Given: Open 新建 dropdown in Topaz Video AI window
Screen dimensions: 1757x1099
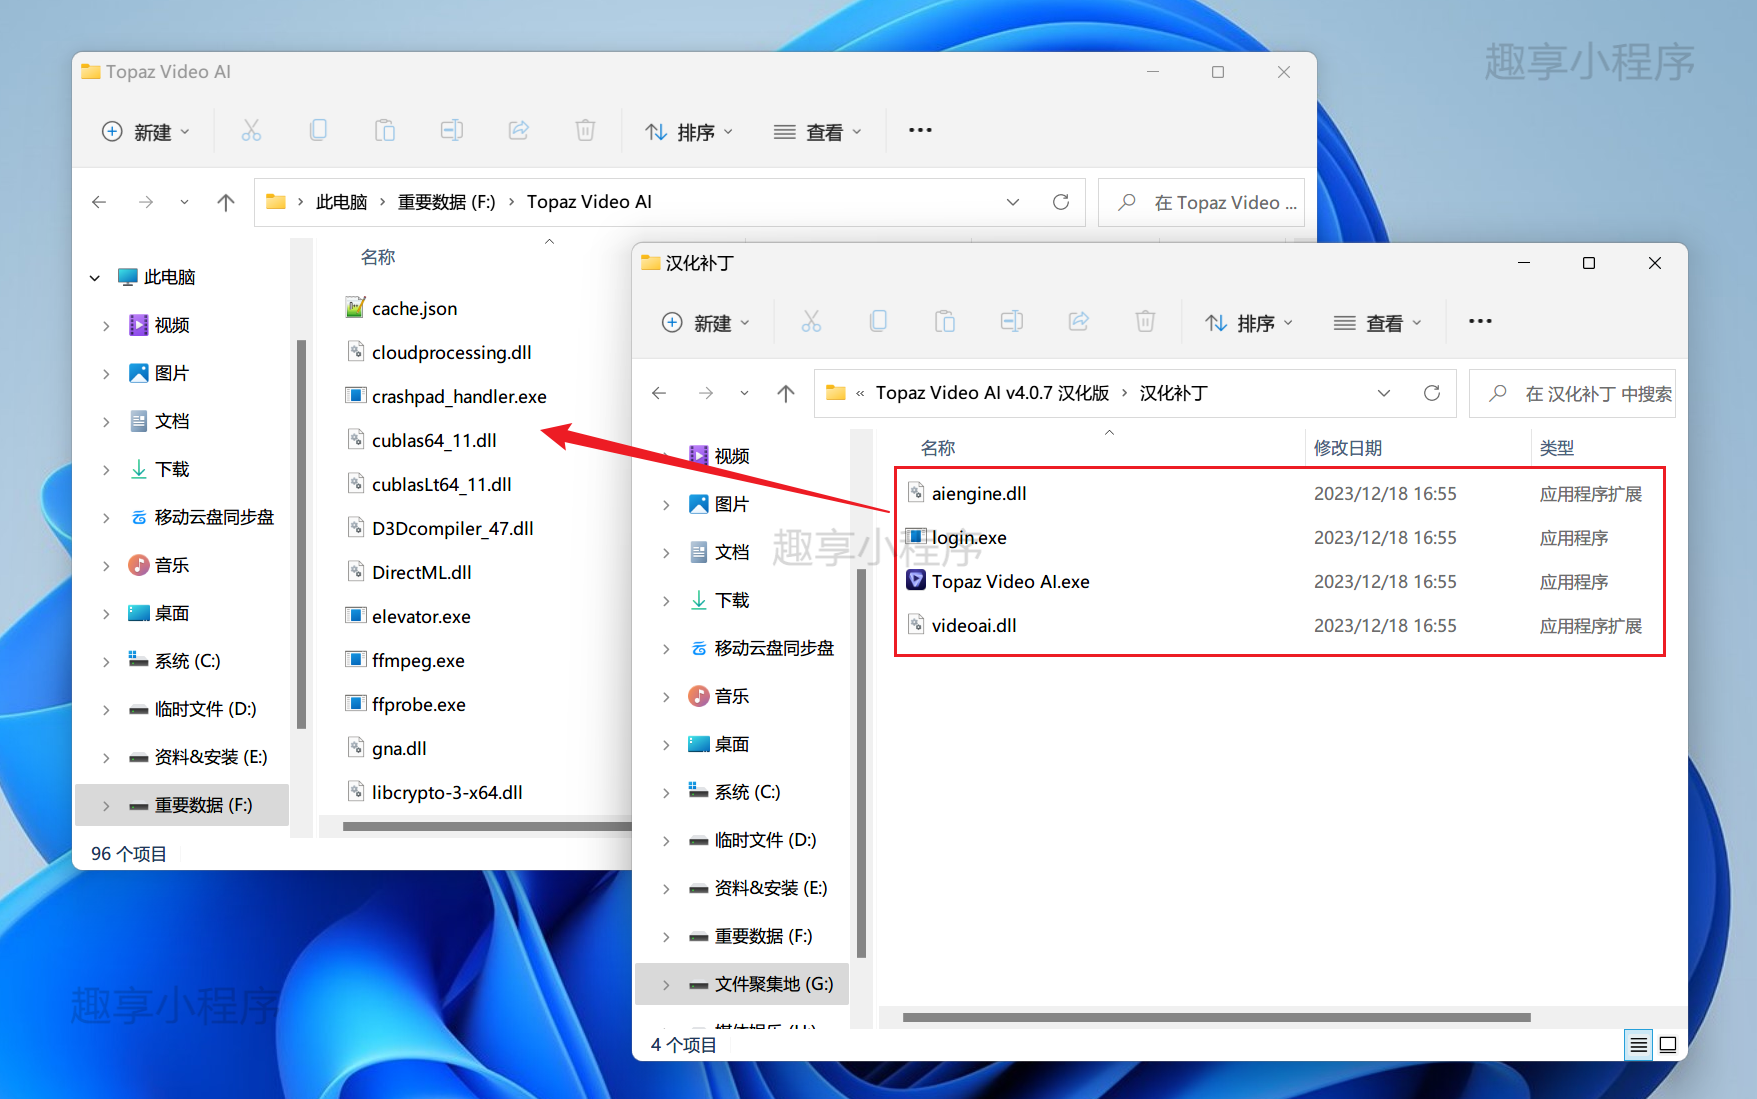Looking at the screenshot, I should pos(146,132).
